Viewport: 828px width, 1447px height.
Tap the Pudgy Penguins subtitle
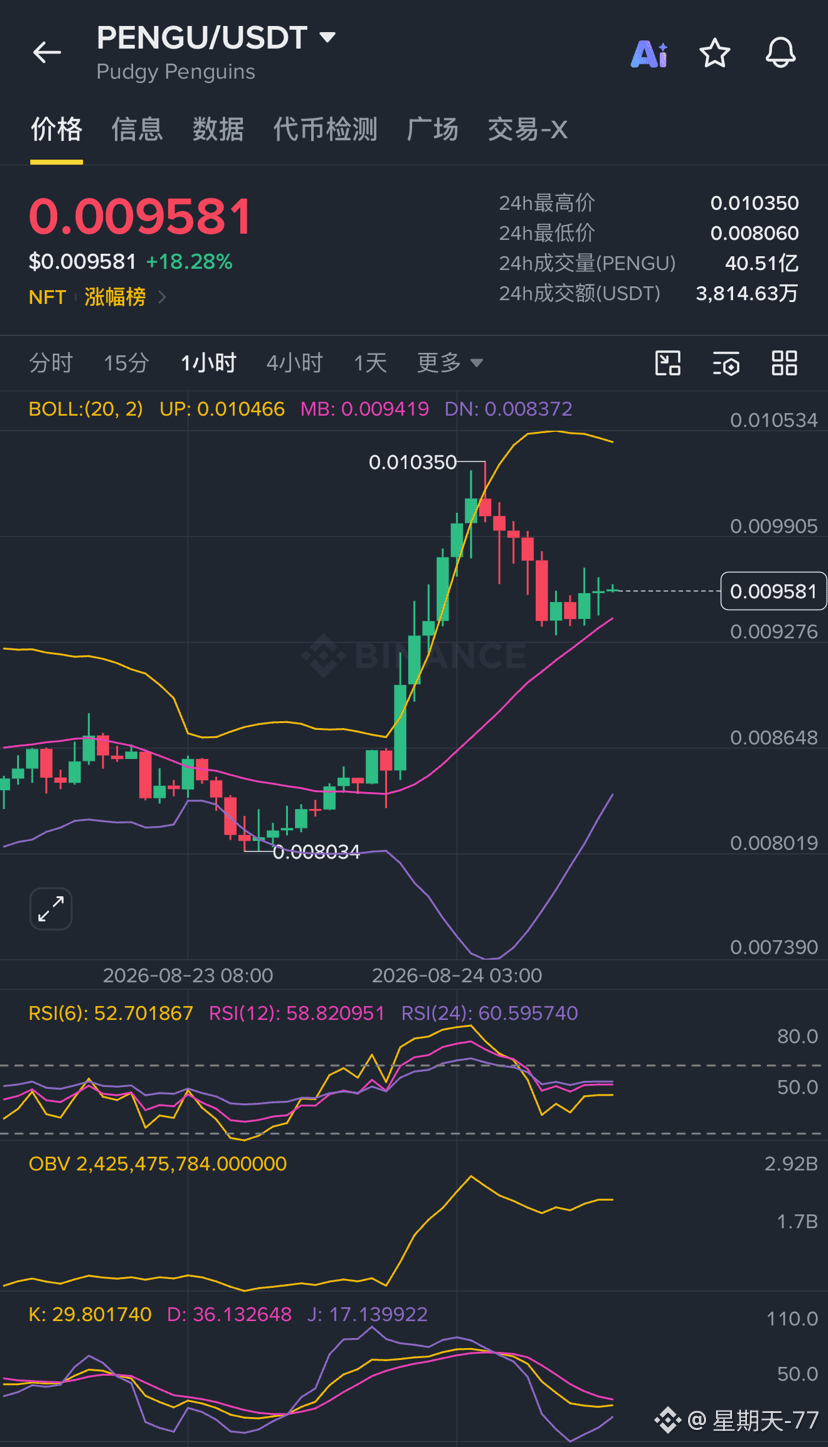click(x=176, y=72)
